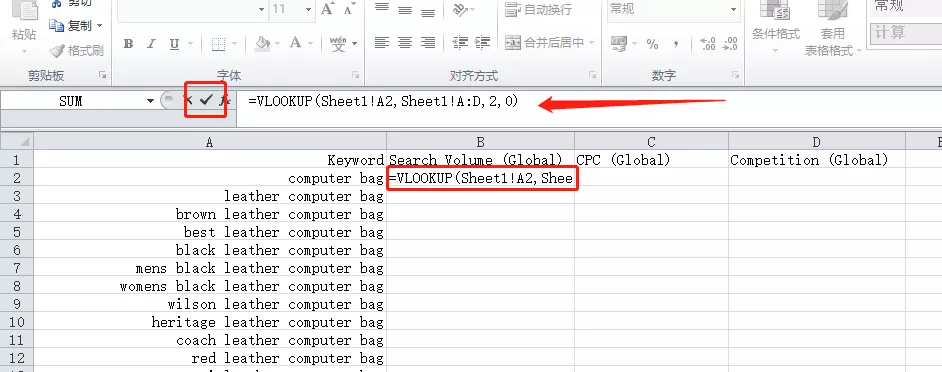The image size is (942, 372).
Task: Click Merge and Center (合并后居中)
Action: [545, 42]
